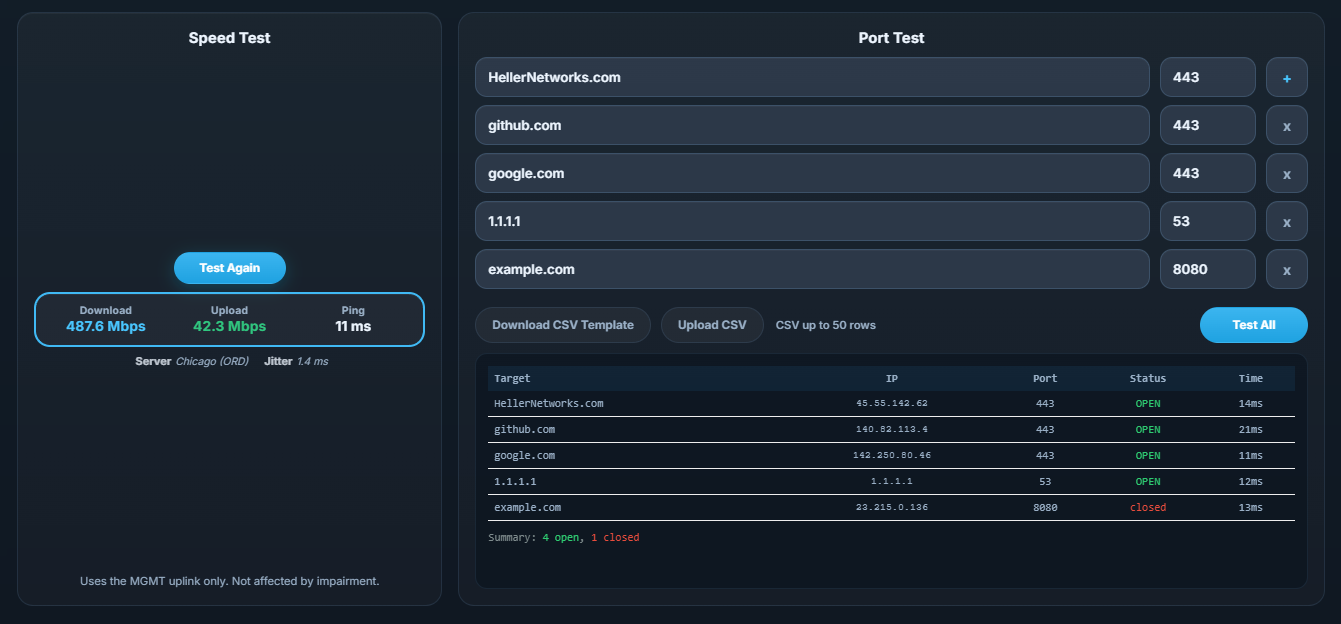Viewport: 1341px width, 624px height.
Task: Select IP address 45.55.142.62
Action: click(892, 403)
